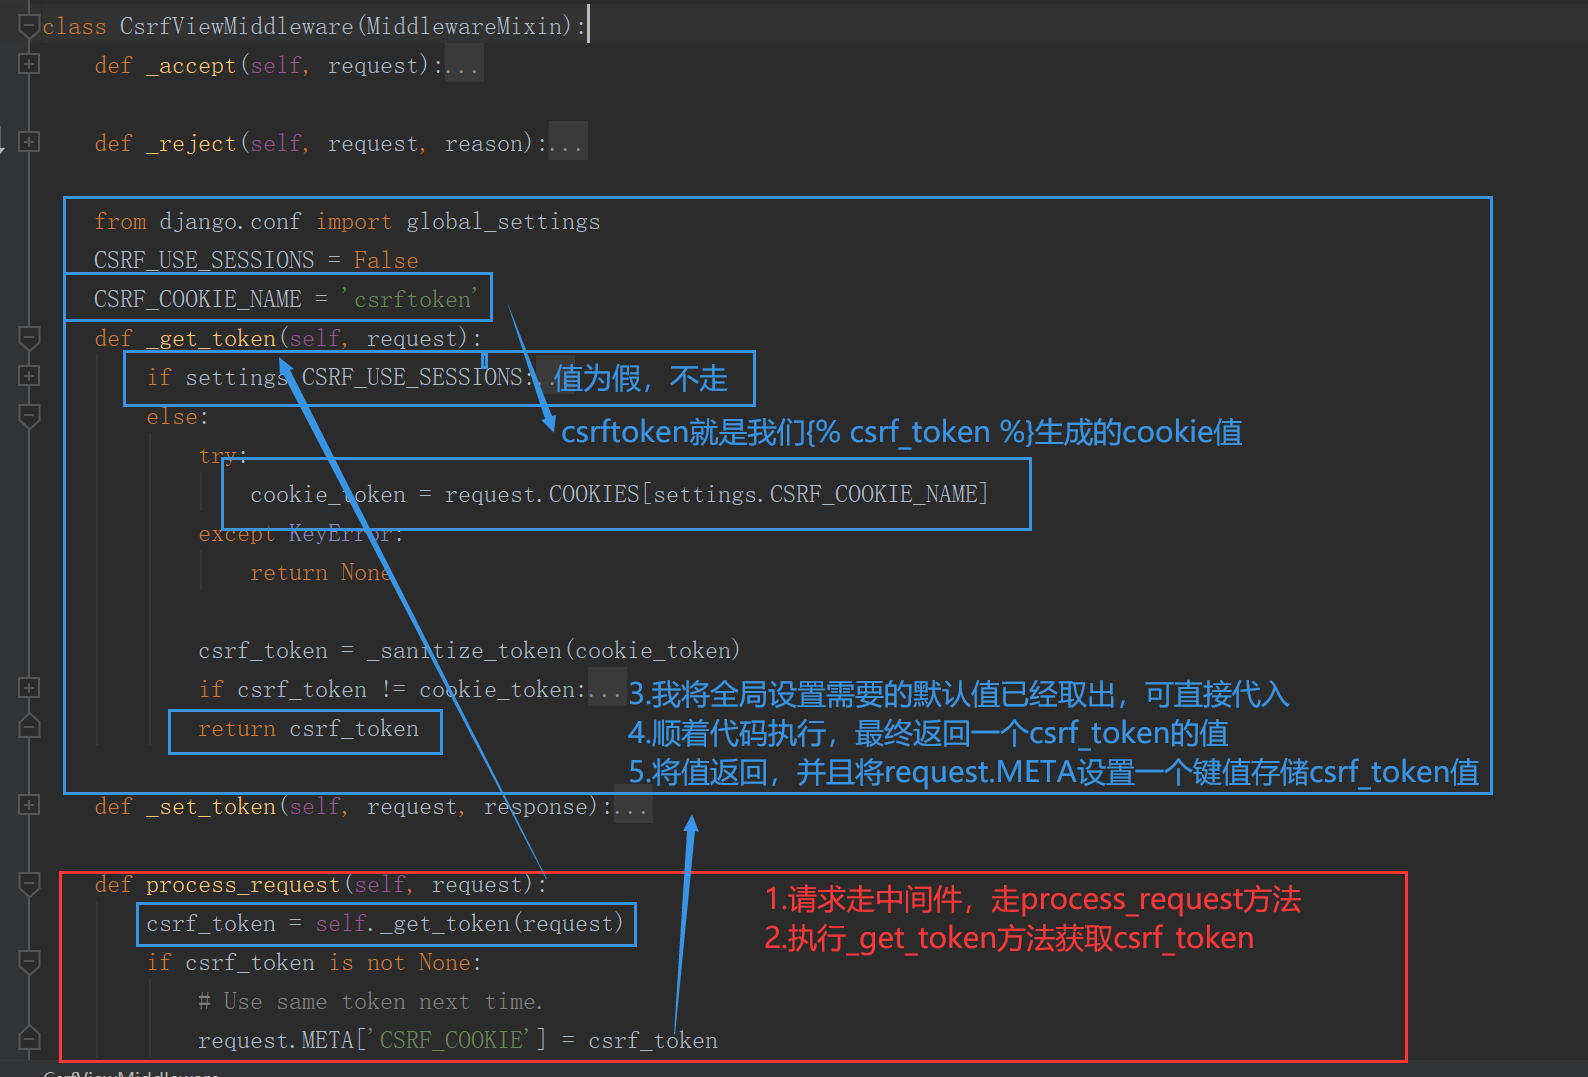Screen dimensions: 1588x1077
Task: Click 'request.COOKIES' in the cookie_token assignment
Action: (x=542, y=494)
